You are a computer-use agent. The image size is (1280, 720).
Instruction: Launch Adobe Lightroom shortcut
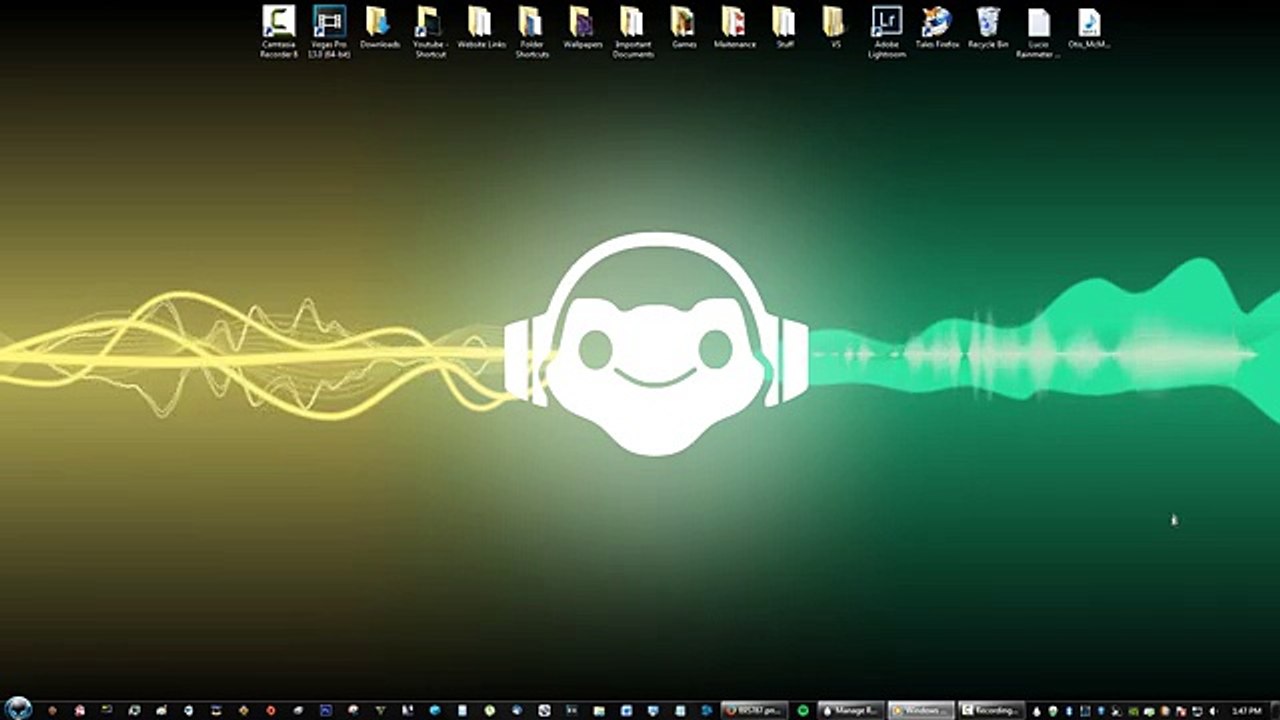coord(887,31)
